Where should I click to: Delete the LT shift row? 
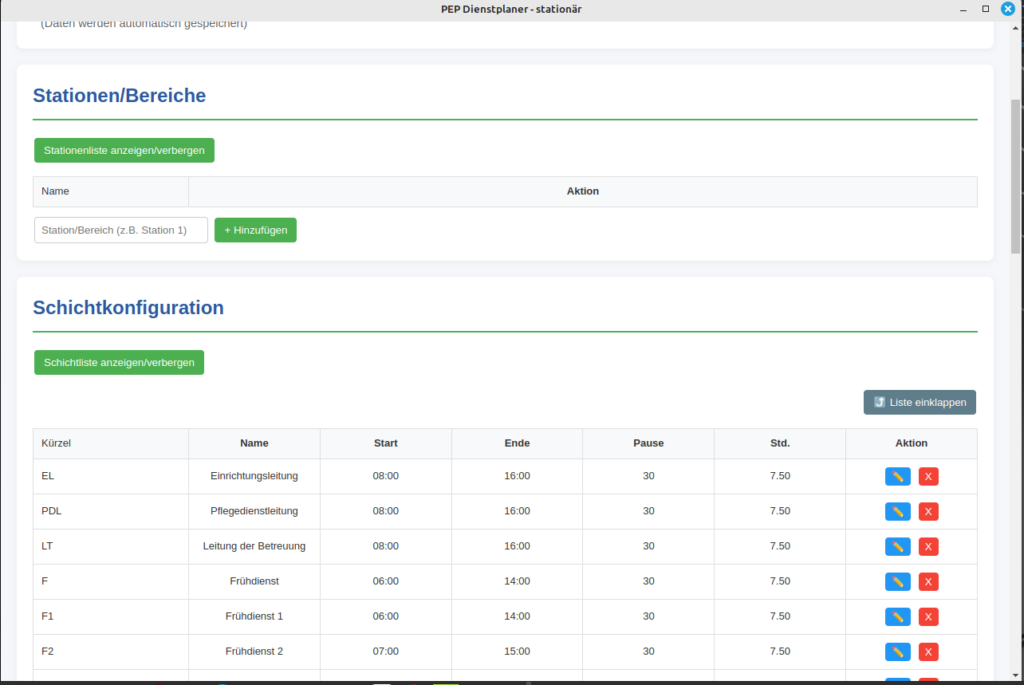pyautogui.click(x=928, y=546)
